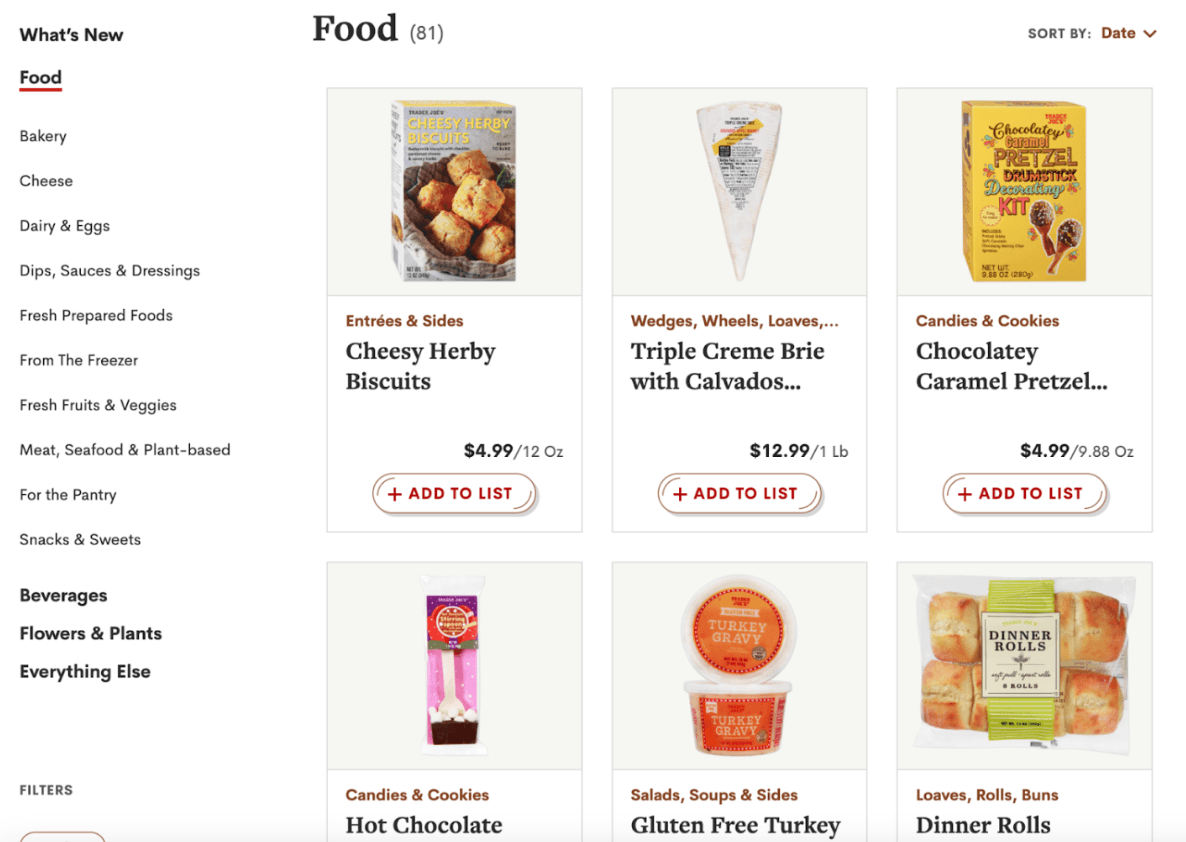1186x842 pixels.
Task: Go to What's New section
Action: (x=71, y=35)
